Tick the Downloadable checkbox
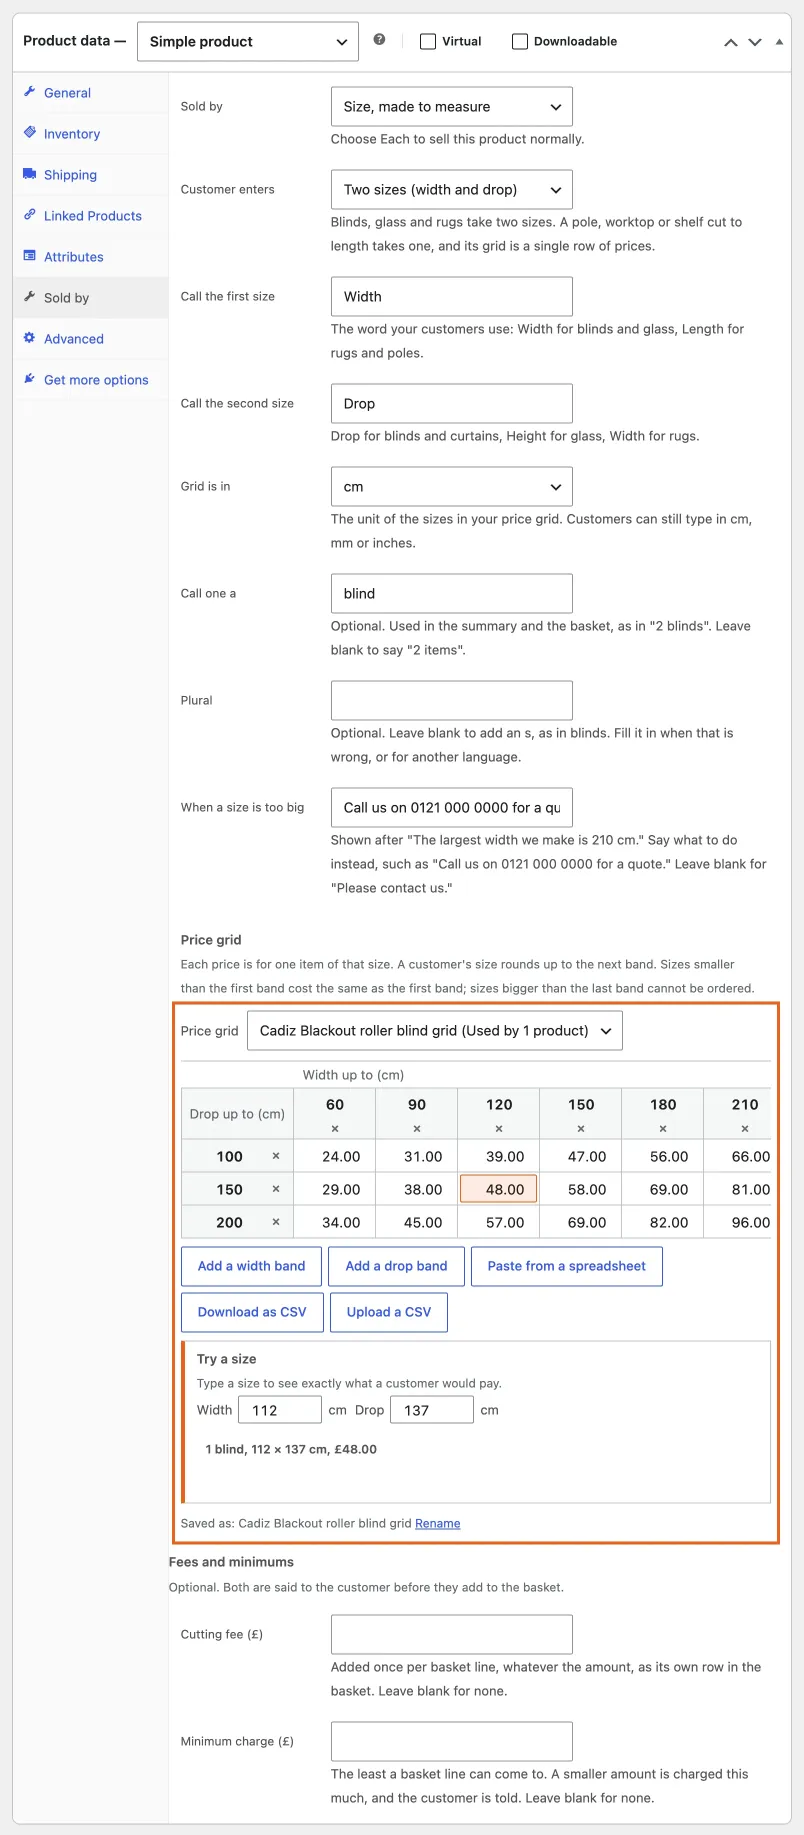 tap(520, 41)
